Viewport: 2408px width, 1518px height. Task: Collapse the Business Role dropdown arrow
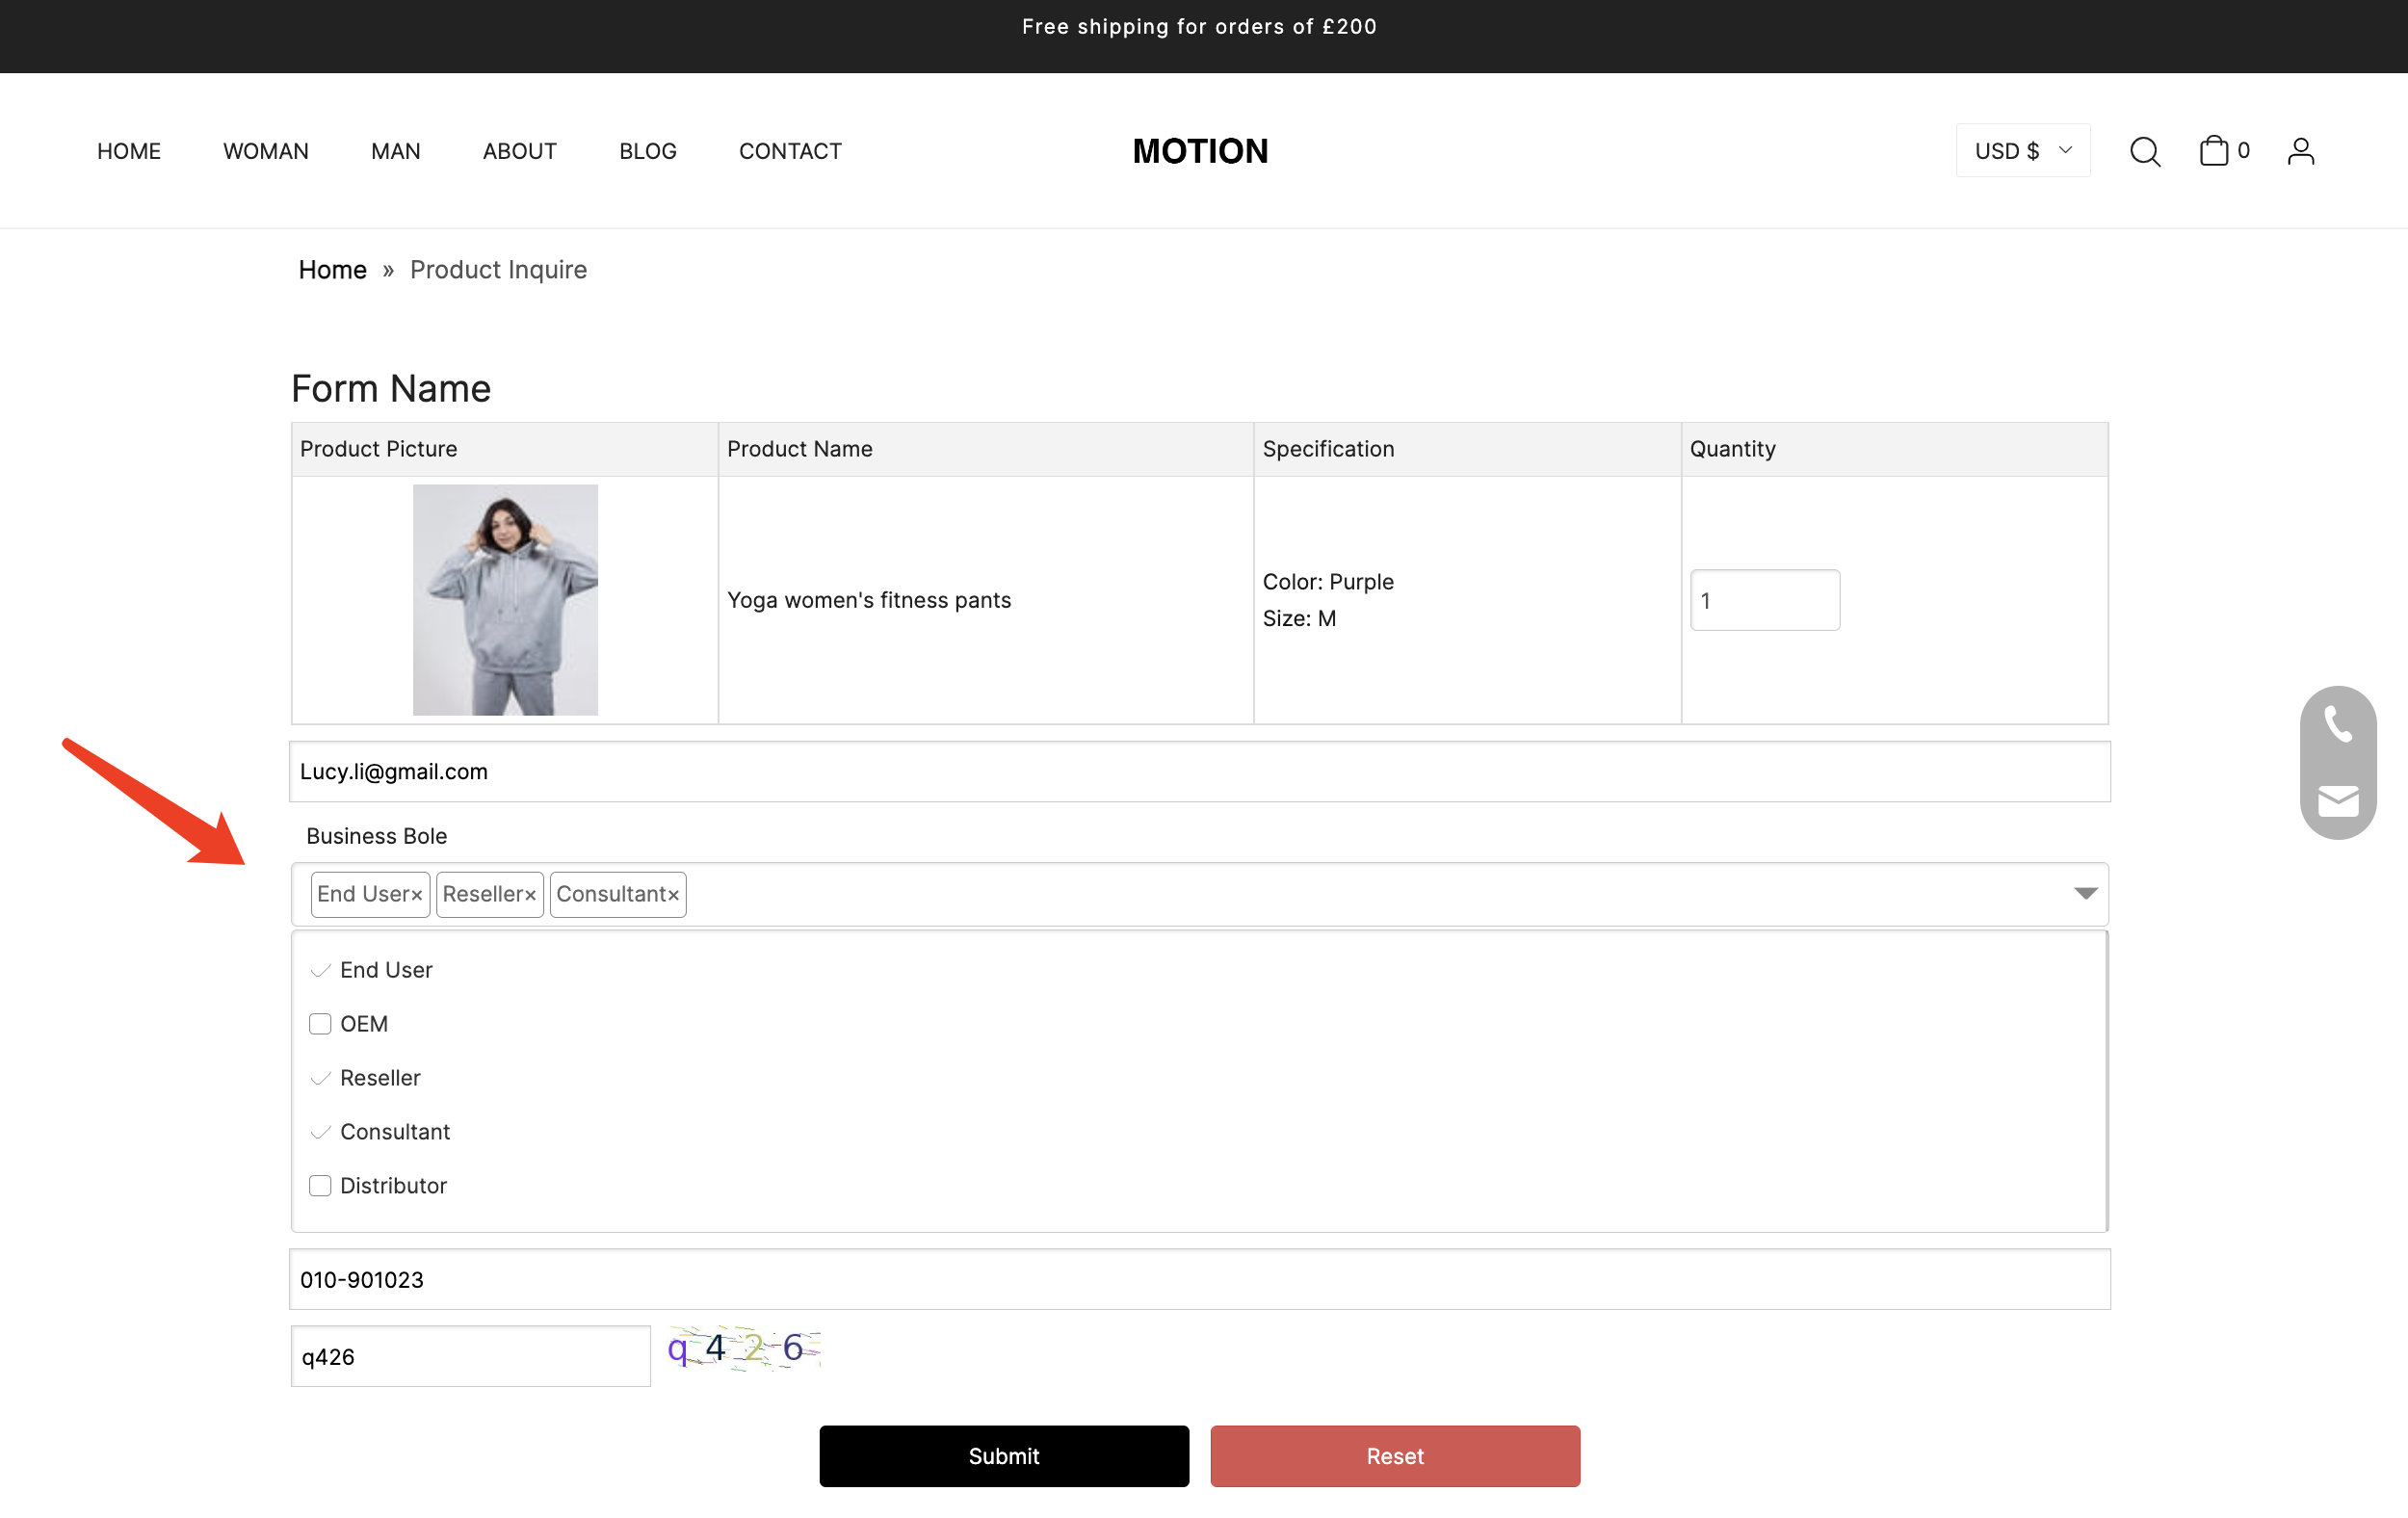(2085, 893)
